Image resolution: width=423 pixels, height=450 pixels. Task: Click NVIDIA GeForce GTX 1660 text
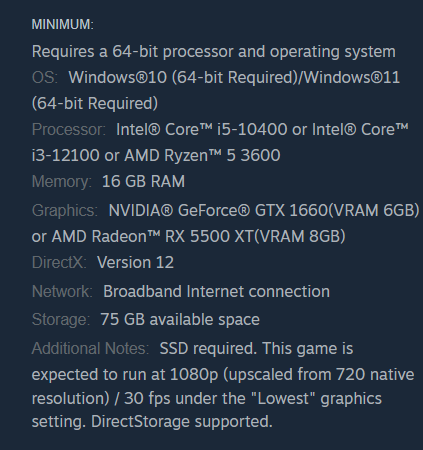(x=218, y=211)
